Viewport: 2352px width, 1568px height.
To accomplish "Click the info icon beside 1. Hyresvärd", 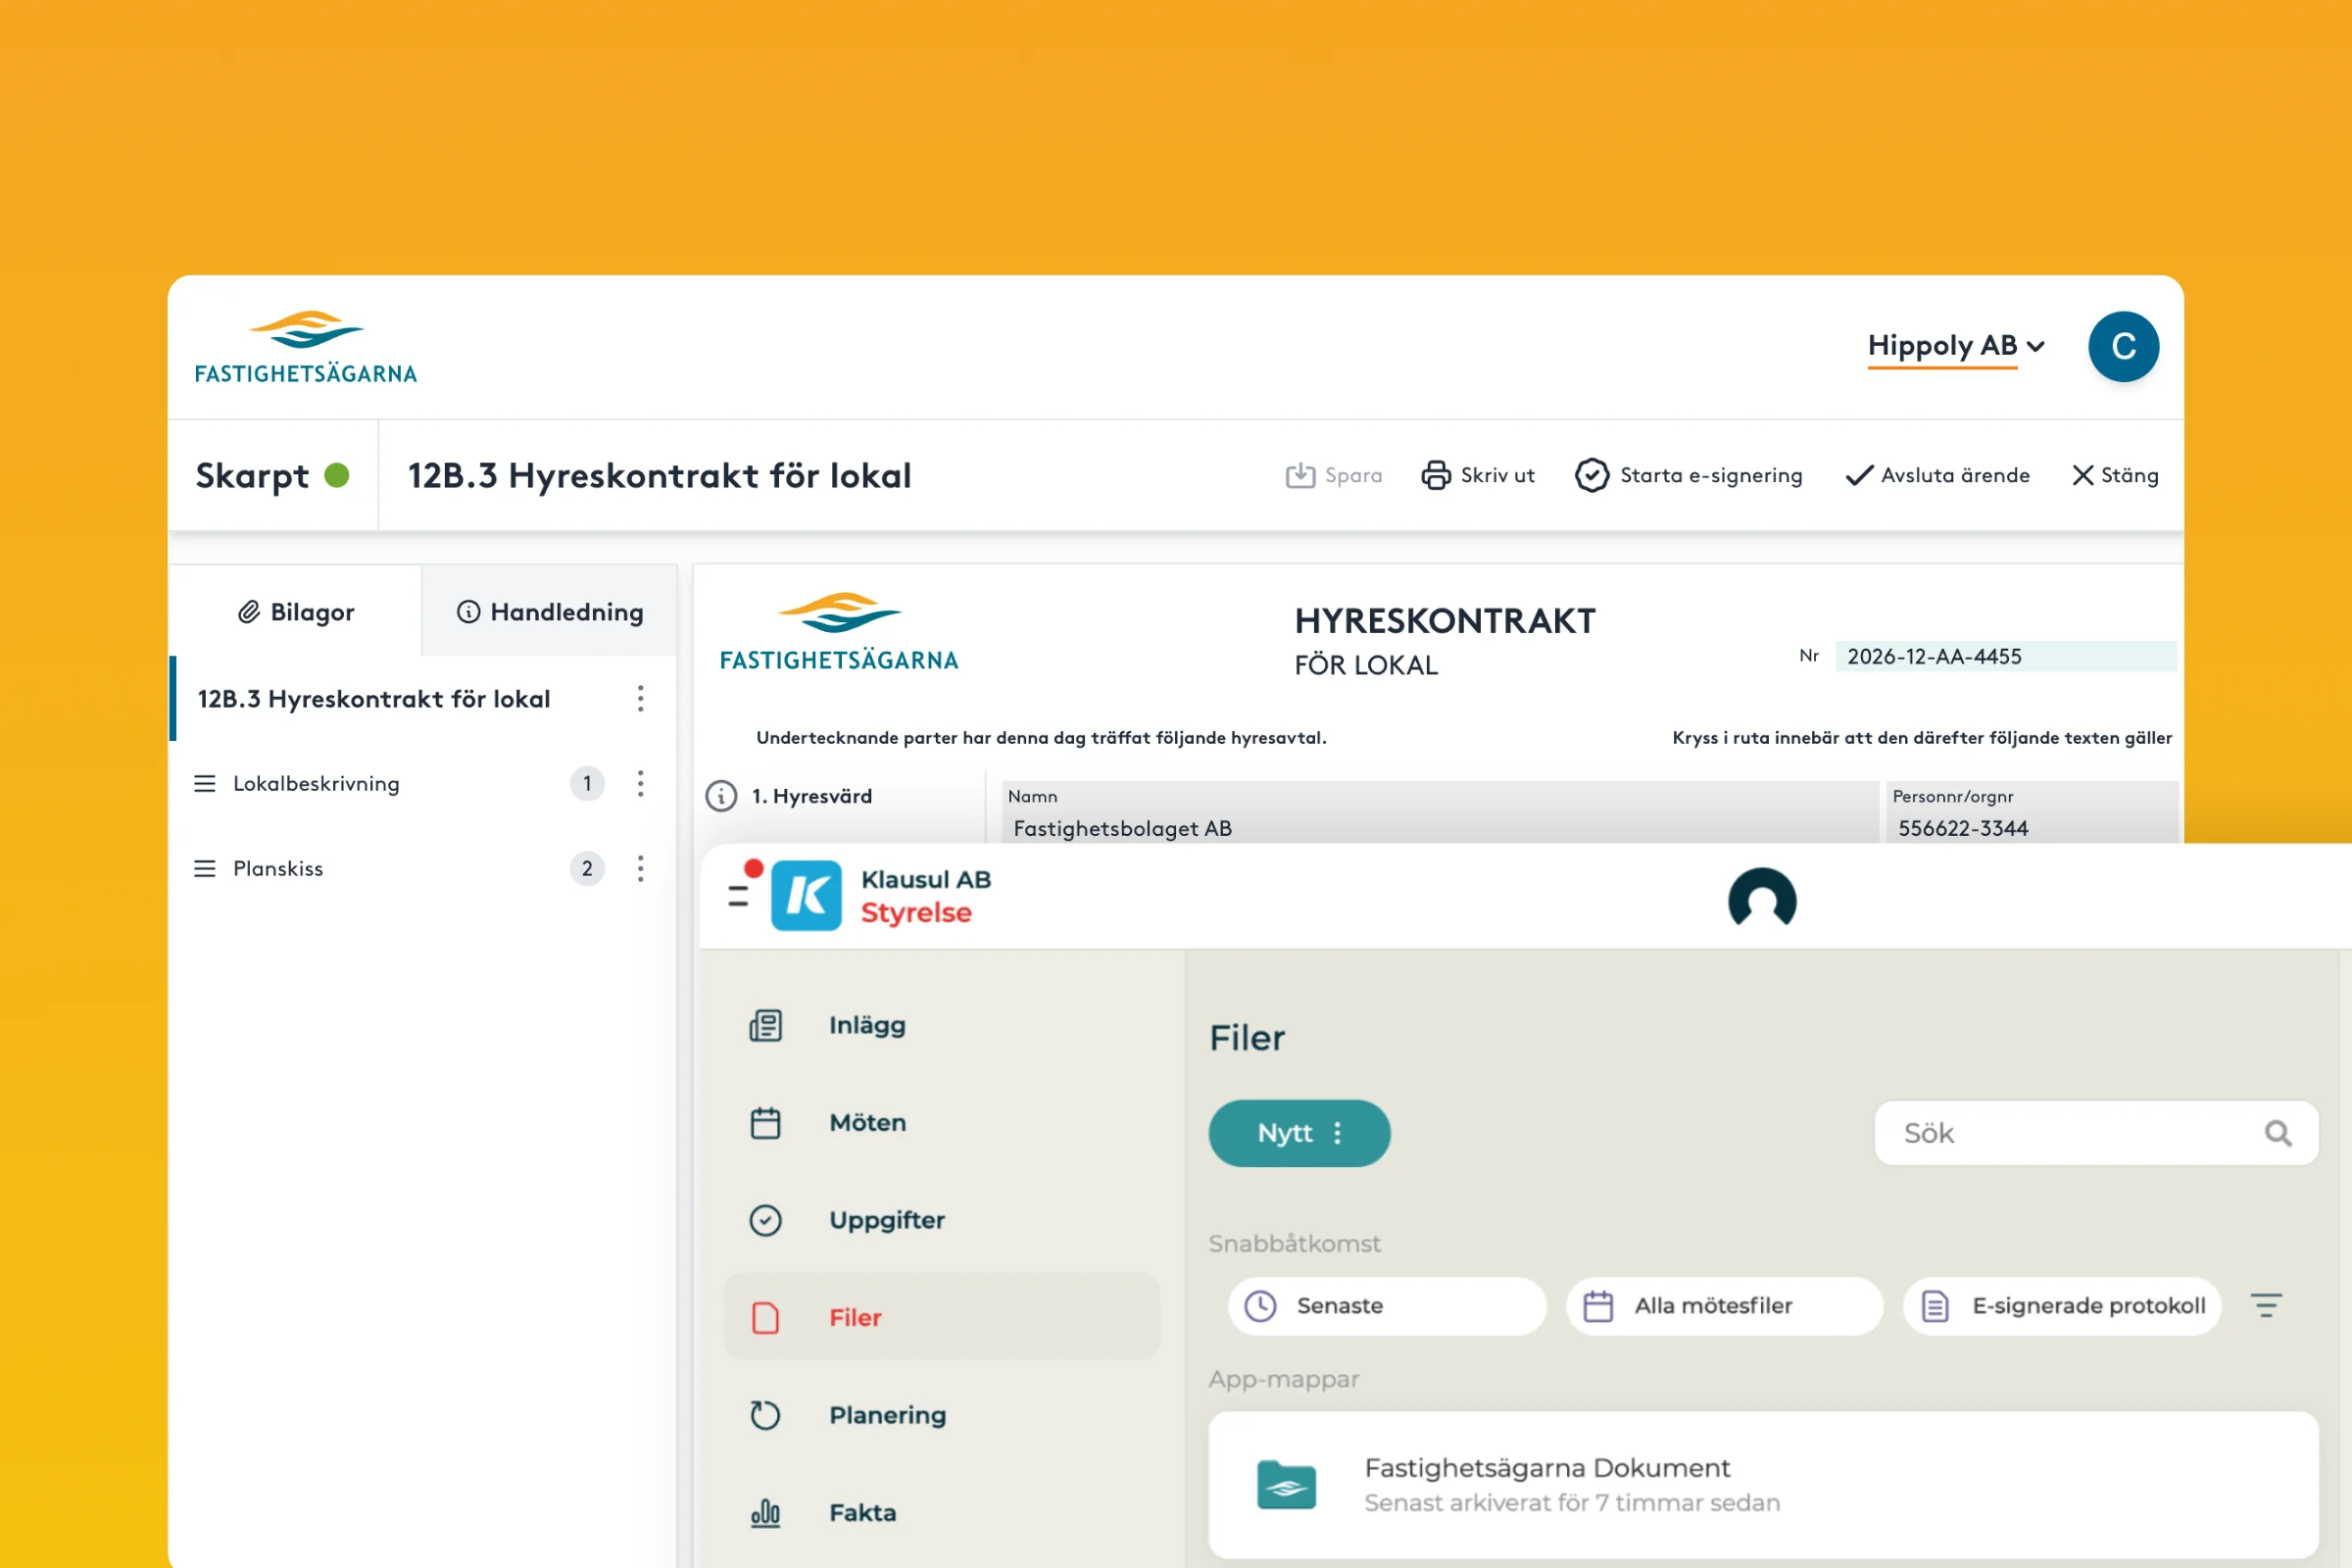I will 721,796.
